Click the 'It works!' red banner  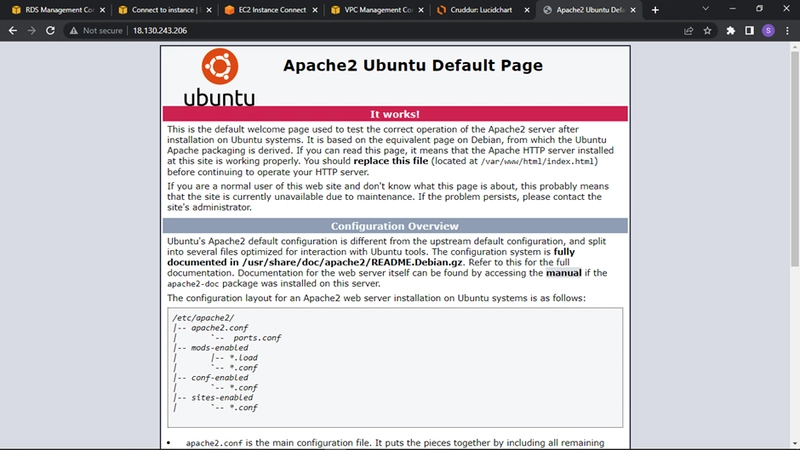[x=395, y=114]
